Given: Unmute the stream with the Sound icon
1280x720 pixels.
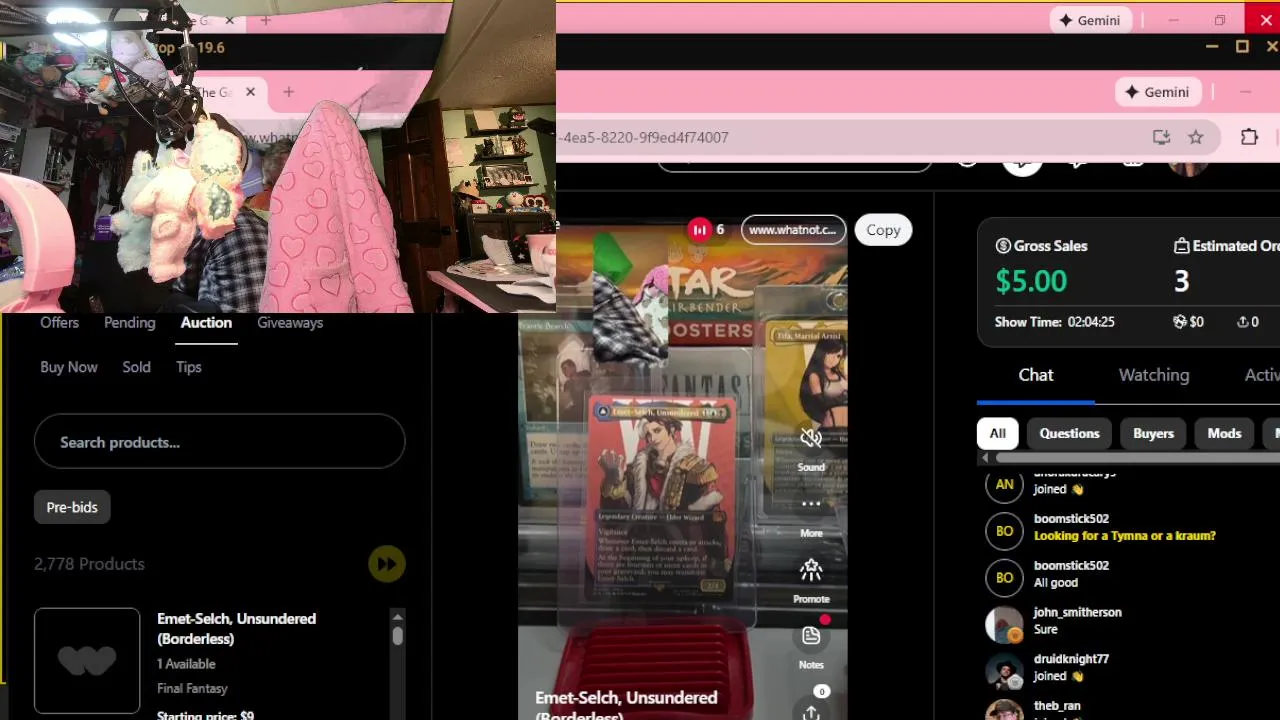Looking at the screenshot, I should point(811,438).
